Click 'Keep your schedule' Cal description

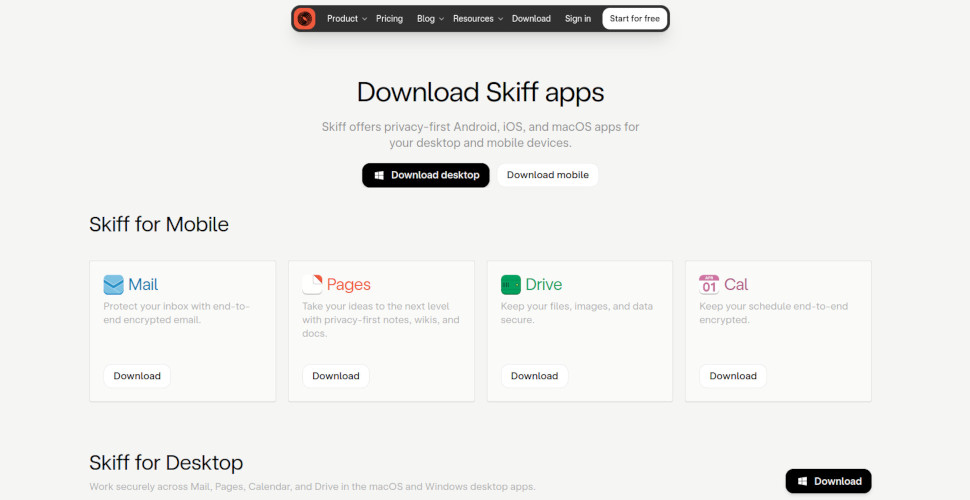[773, 313]
